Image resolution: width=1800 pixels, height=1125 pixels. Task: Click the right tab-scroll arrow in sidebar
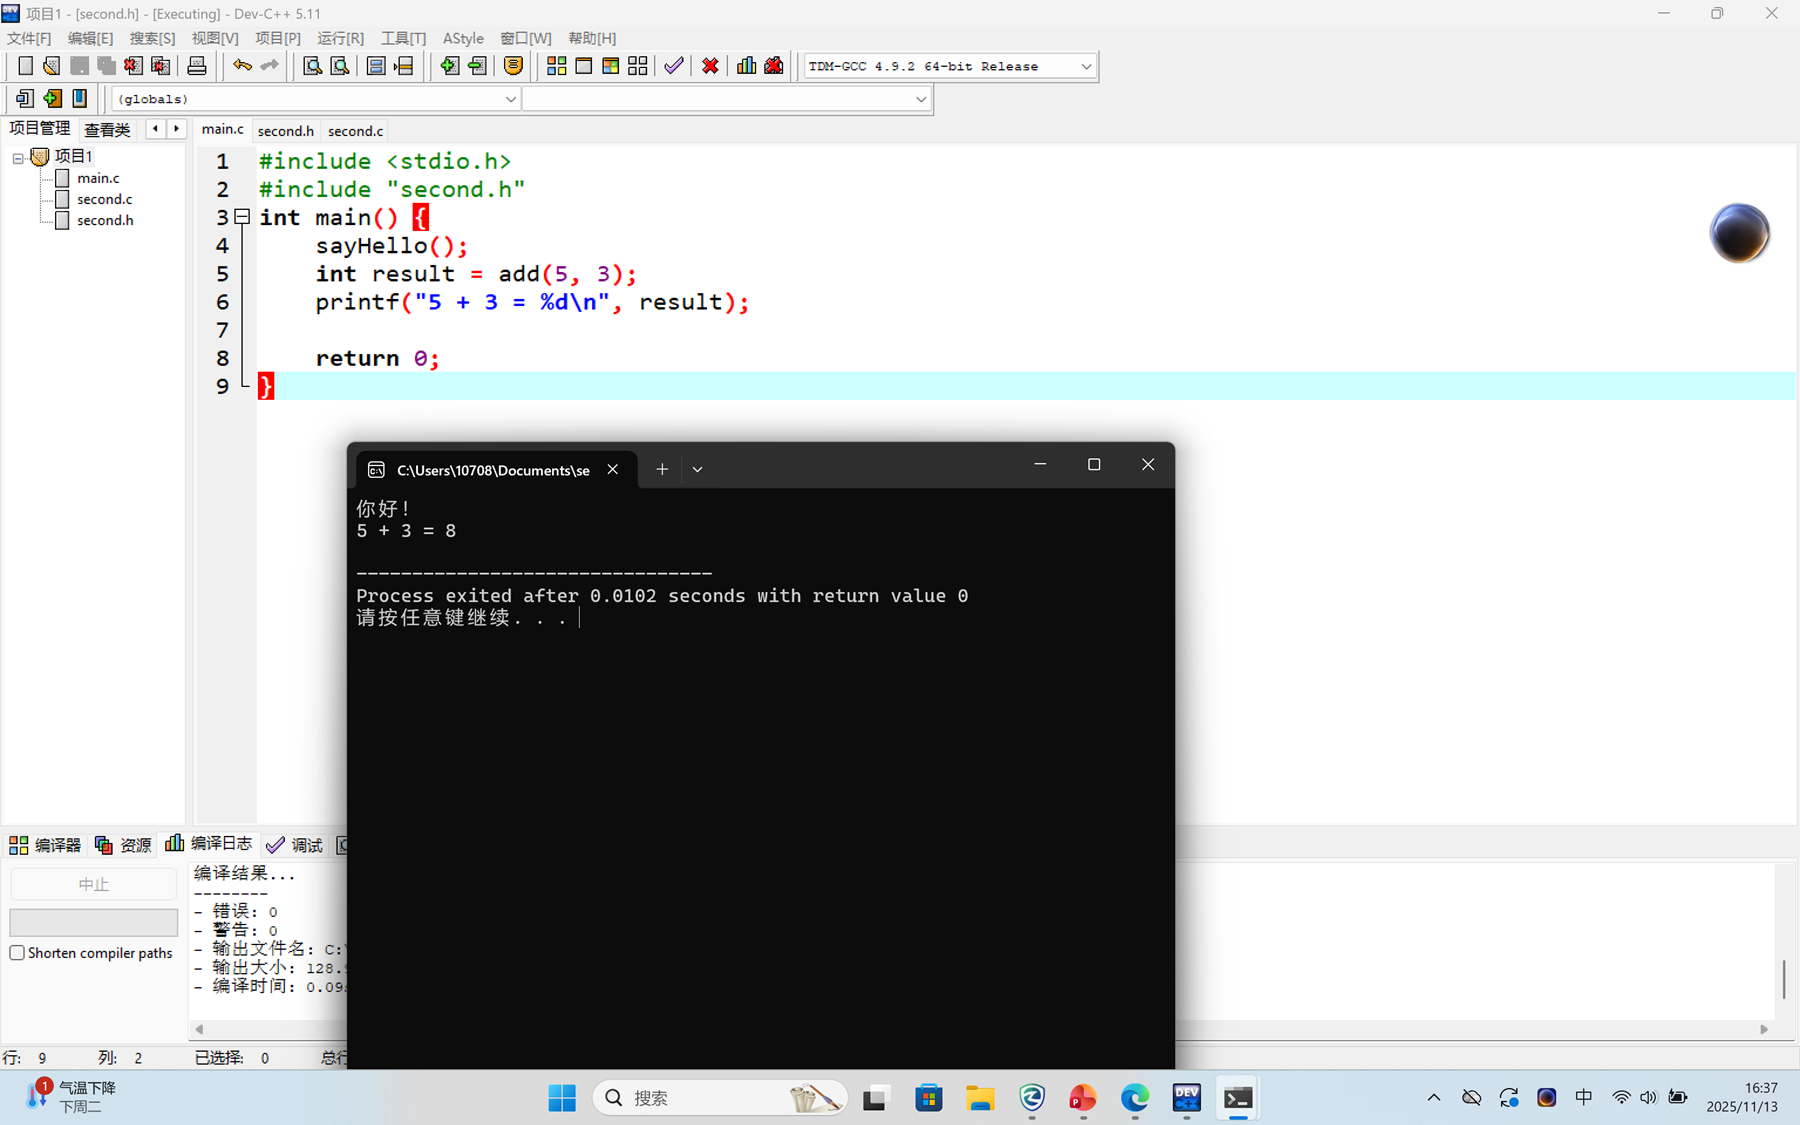coord(176,128)
